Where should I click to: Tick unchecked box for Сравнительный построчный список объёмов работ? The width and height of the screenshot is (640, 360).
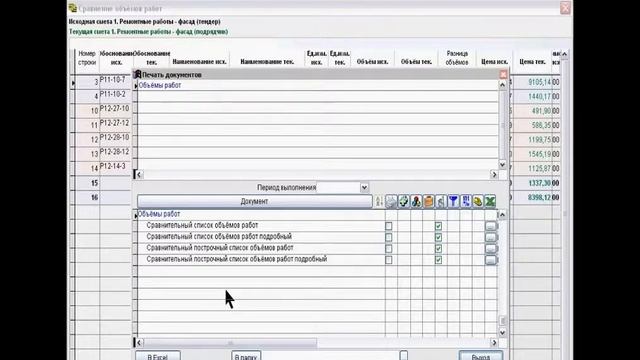[389, 249]
